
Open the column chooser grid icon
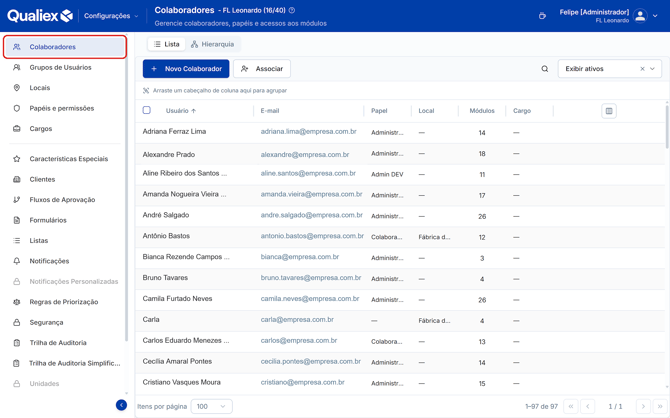(x=609, y=111)
